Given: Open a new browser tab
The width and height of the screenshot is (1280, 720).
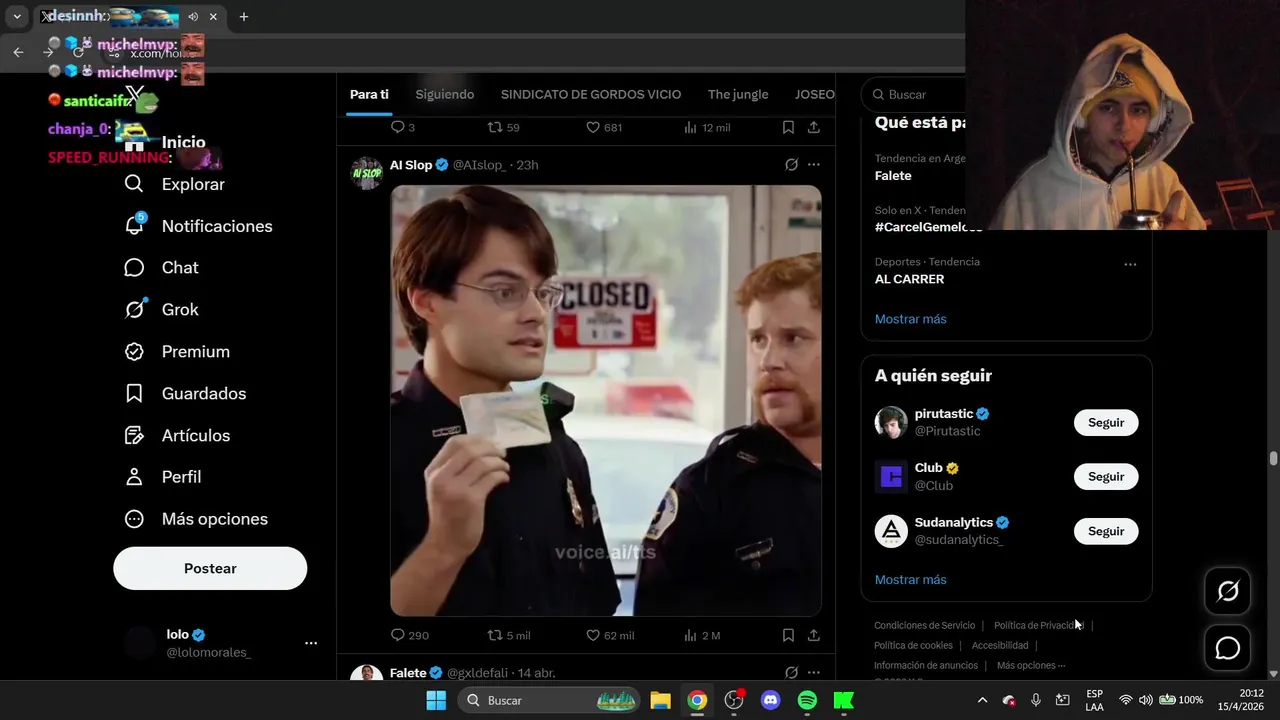Looking at the screenshot, I should click(244, 17).
